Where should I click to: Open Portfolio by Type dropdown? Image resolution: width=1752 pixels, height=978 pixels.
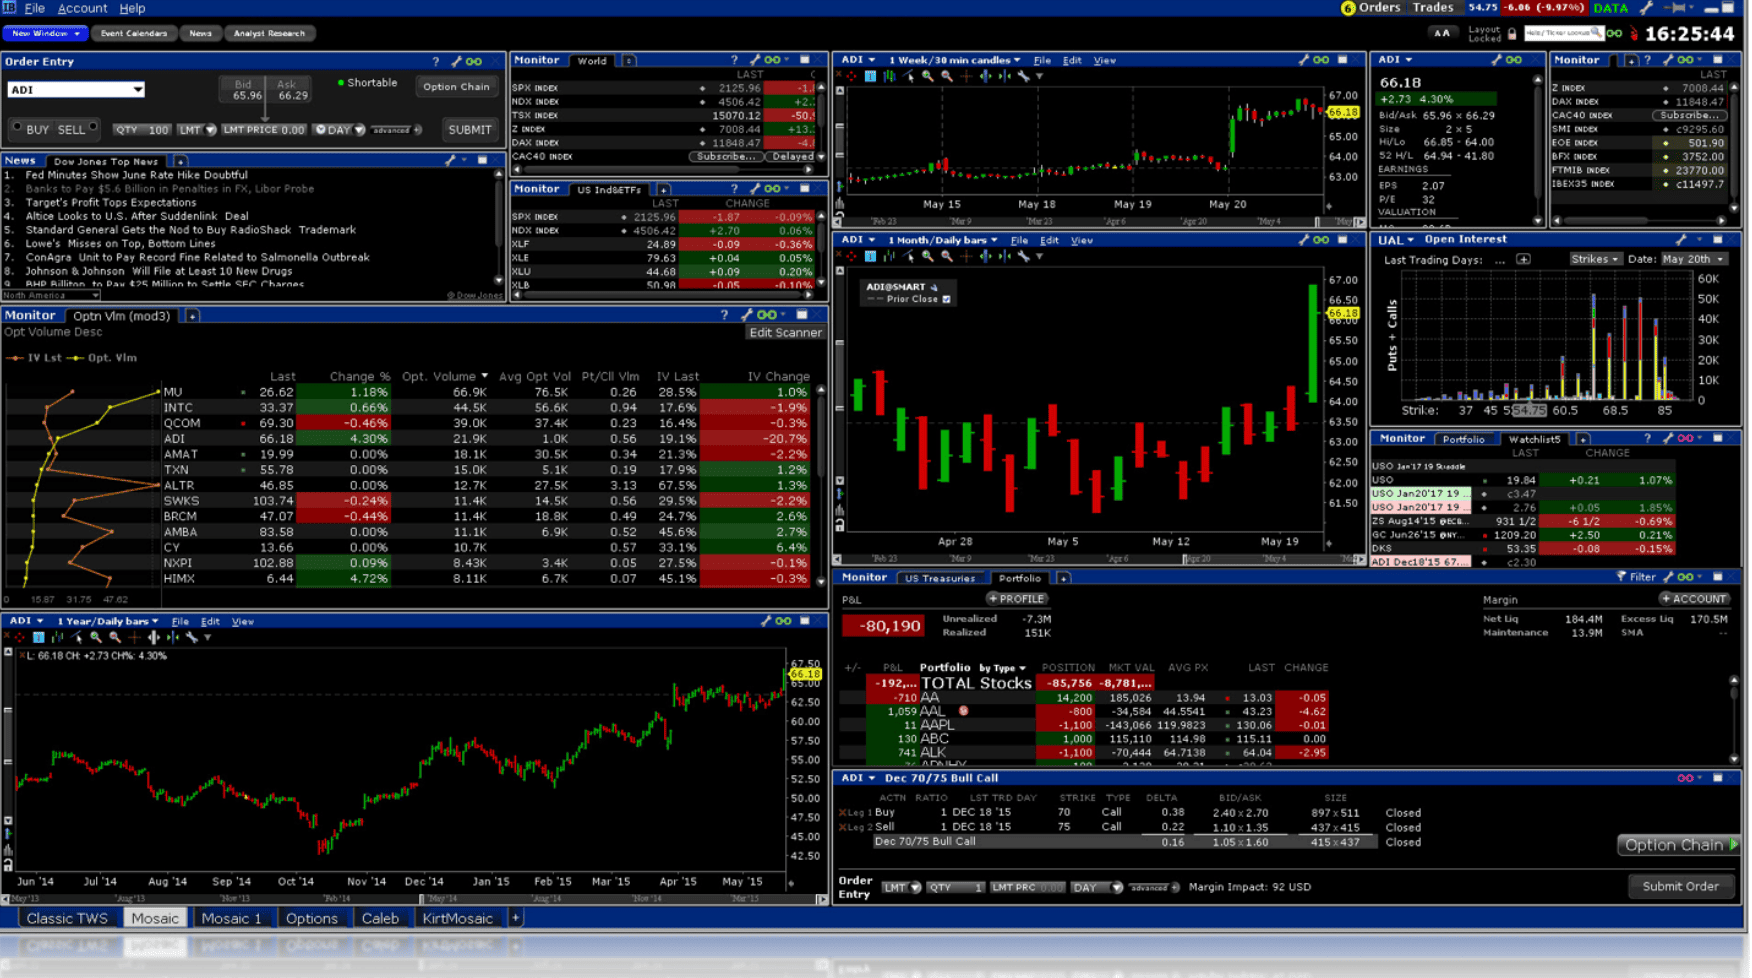[1002, 668]
